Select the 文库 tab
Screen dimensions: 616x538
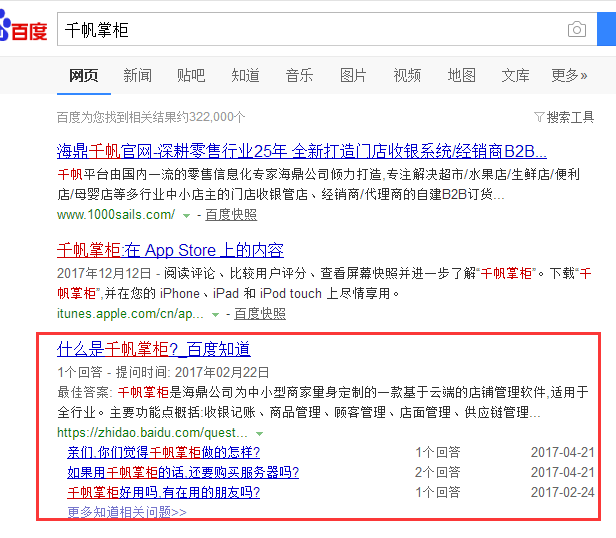[515, 75]
